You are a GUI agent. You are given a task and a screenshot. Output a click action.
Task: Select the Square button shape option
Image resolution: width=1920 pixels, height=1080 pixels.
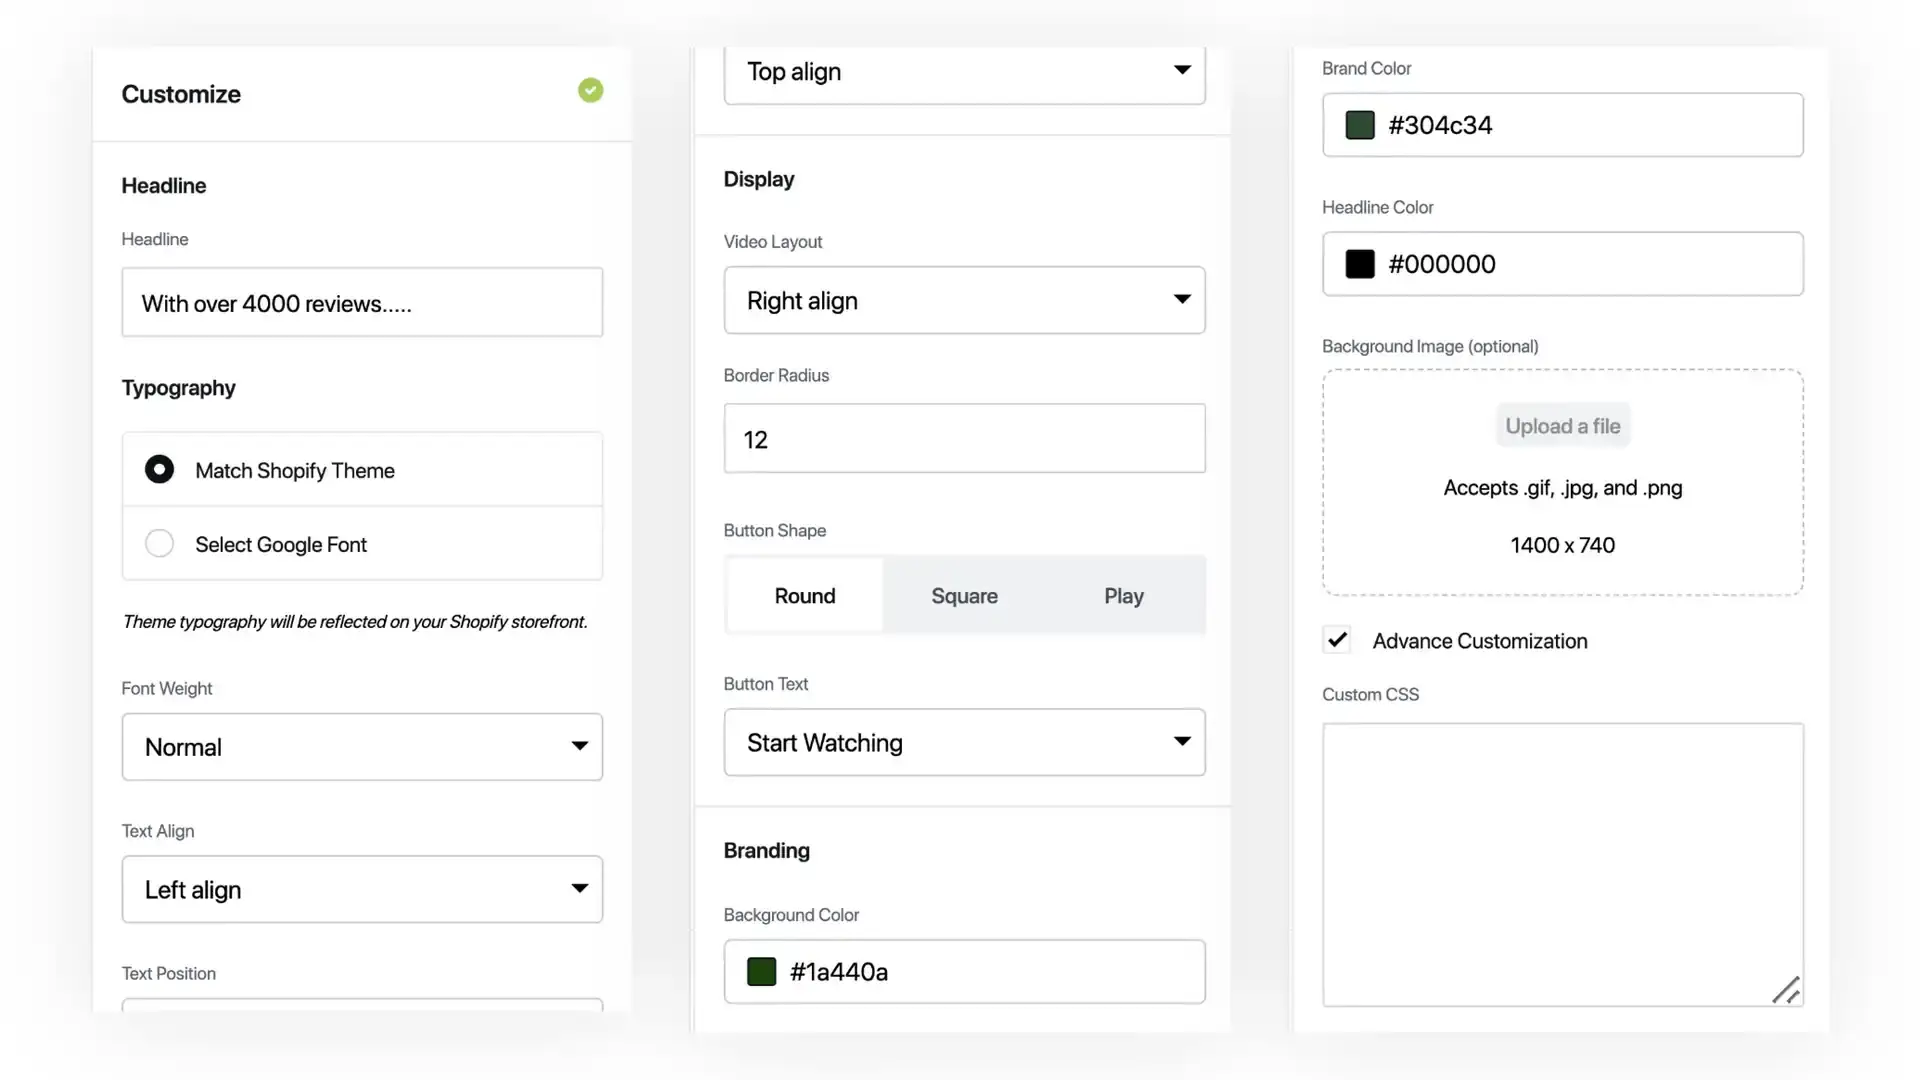[964, 595]
